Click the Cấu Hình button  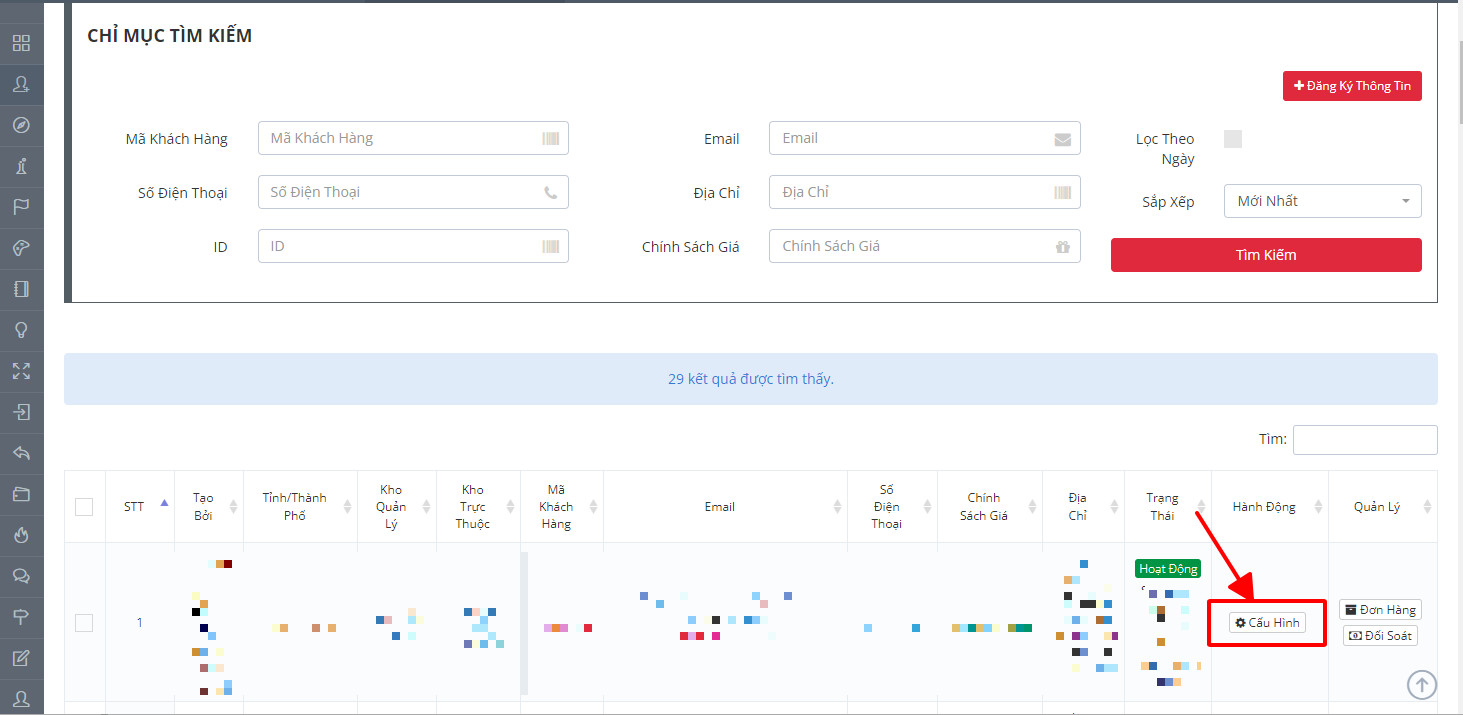1267,623
